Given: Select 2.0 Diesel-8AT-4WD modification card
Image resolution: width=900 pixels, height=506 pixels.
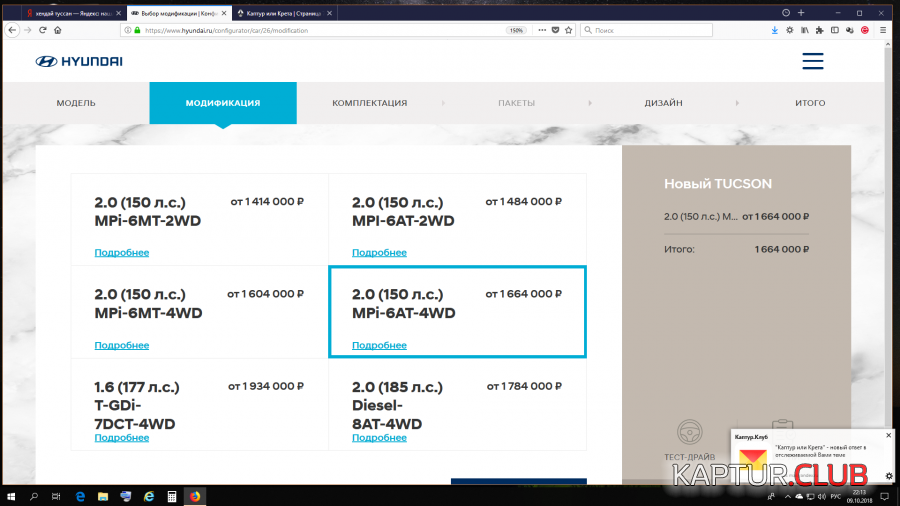Looking at the screenshot, I should click(x=457, y=404).
